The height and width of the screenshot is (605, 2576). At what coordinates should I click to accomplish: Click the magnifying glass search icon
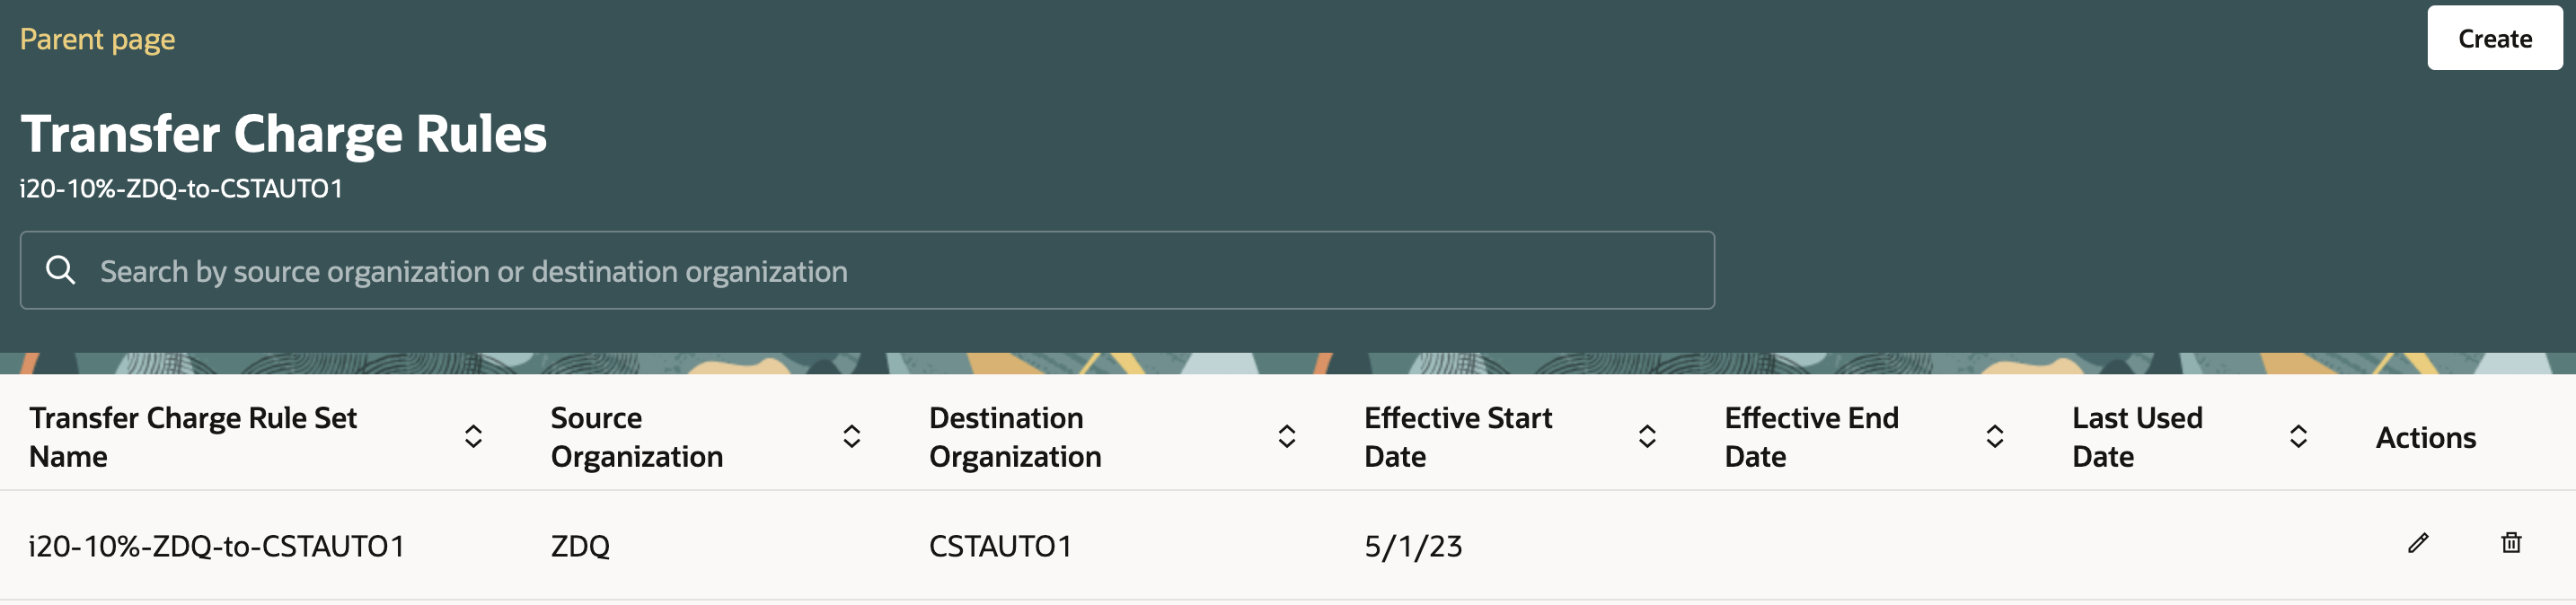[60, 270]
